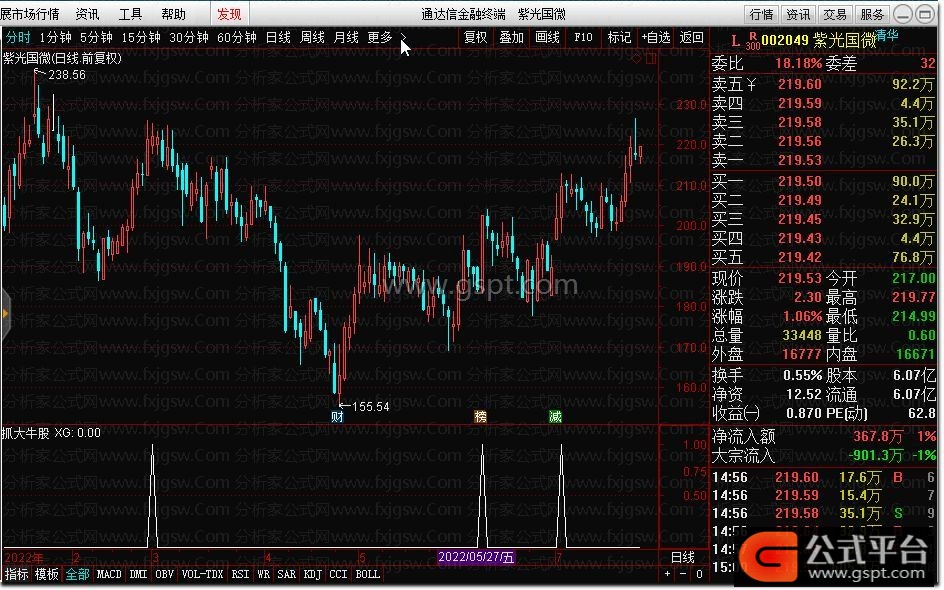
Task: Click the 财 event marker below the chart
Action: click(x=337, y=417)
